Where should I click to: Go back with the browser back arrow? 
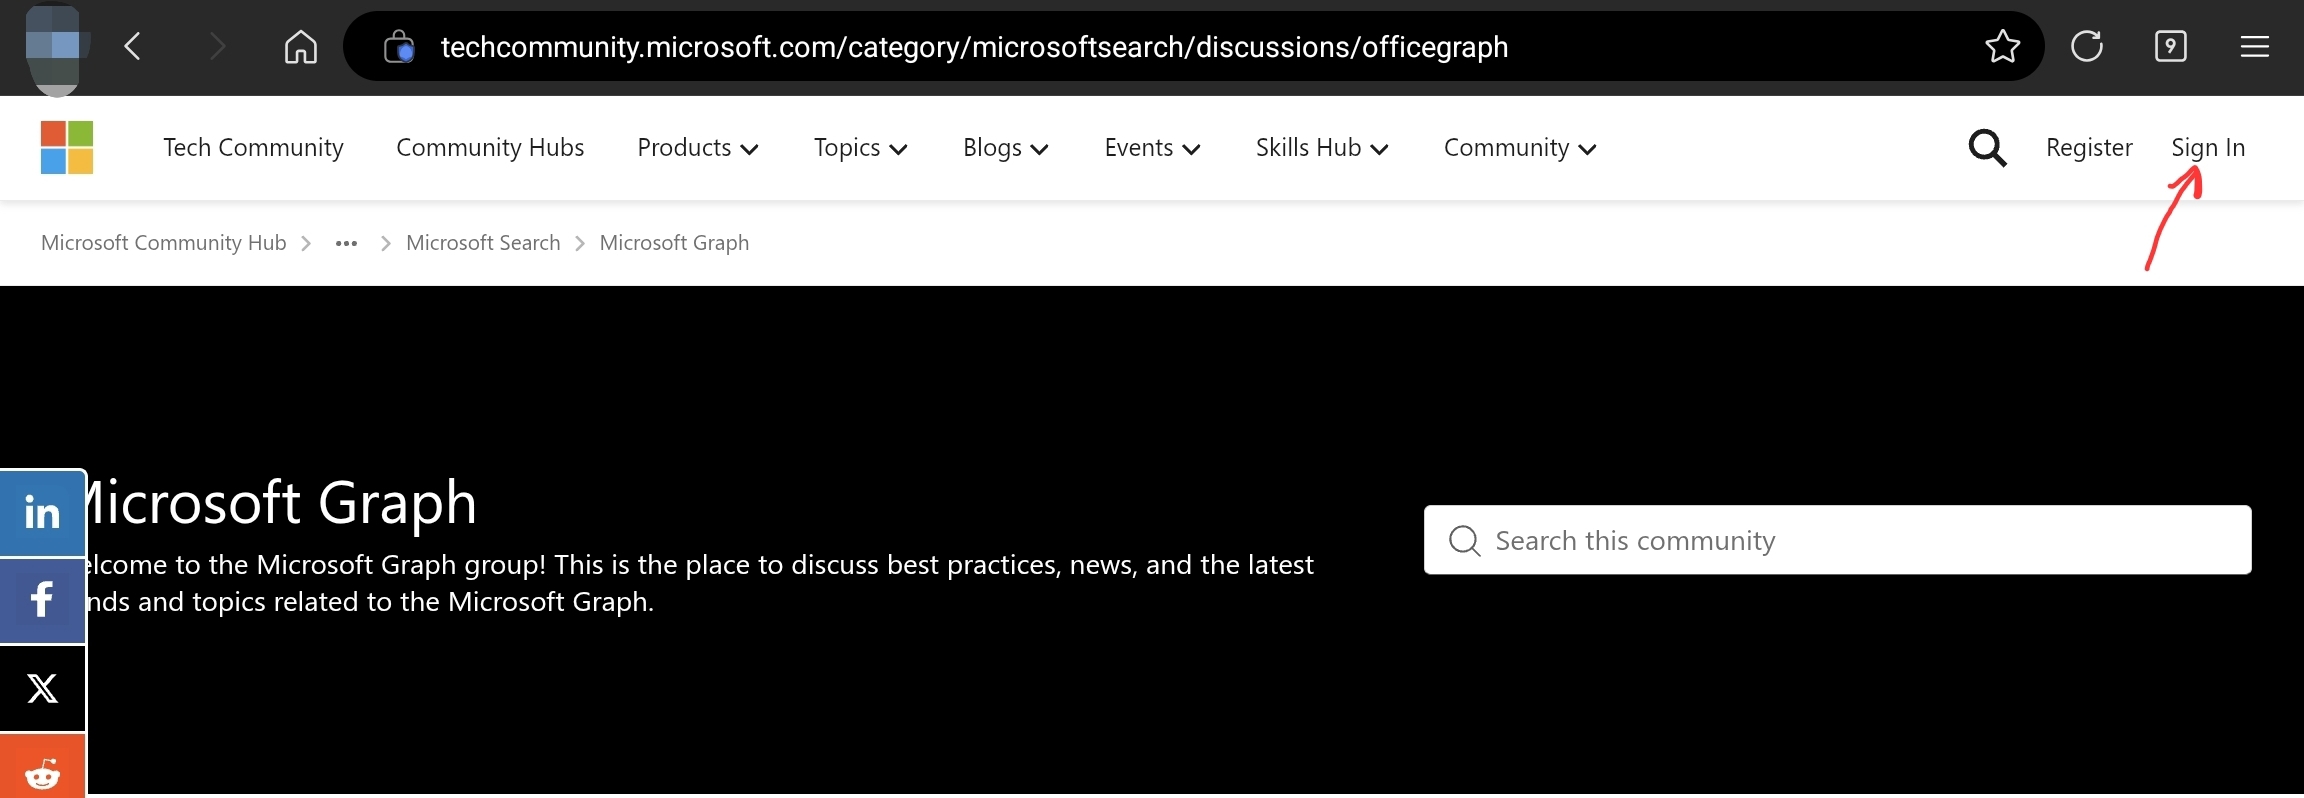point(132,46)
